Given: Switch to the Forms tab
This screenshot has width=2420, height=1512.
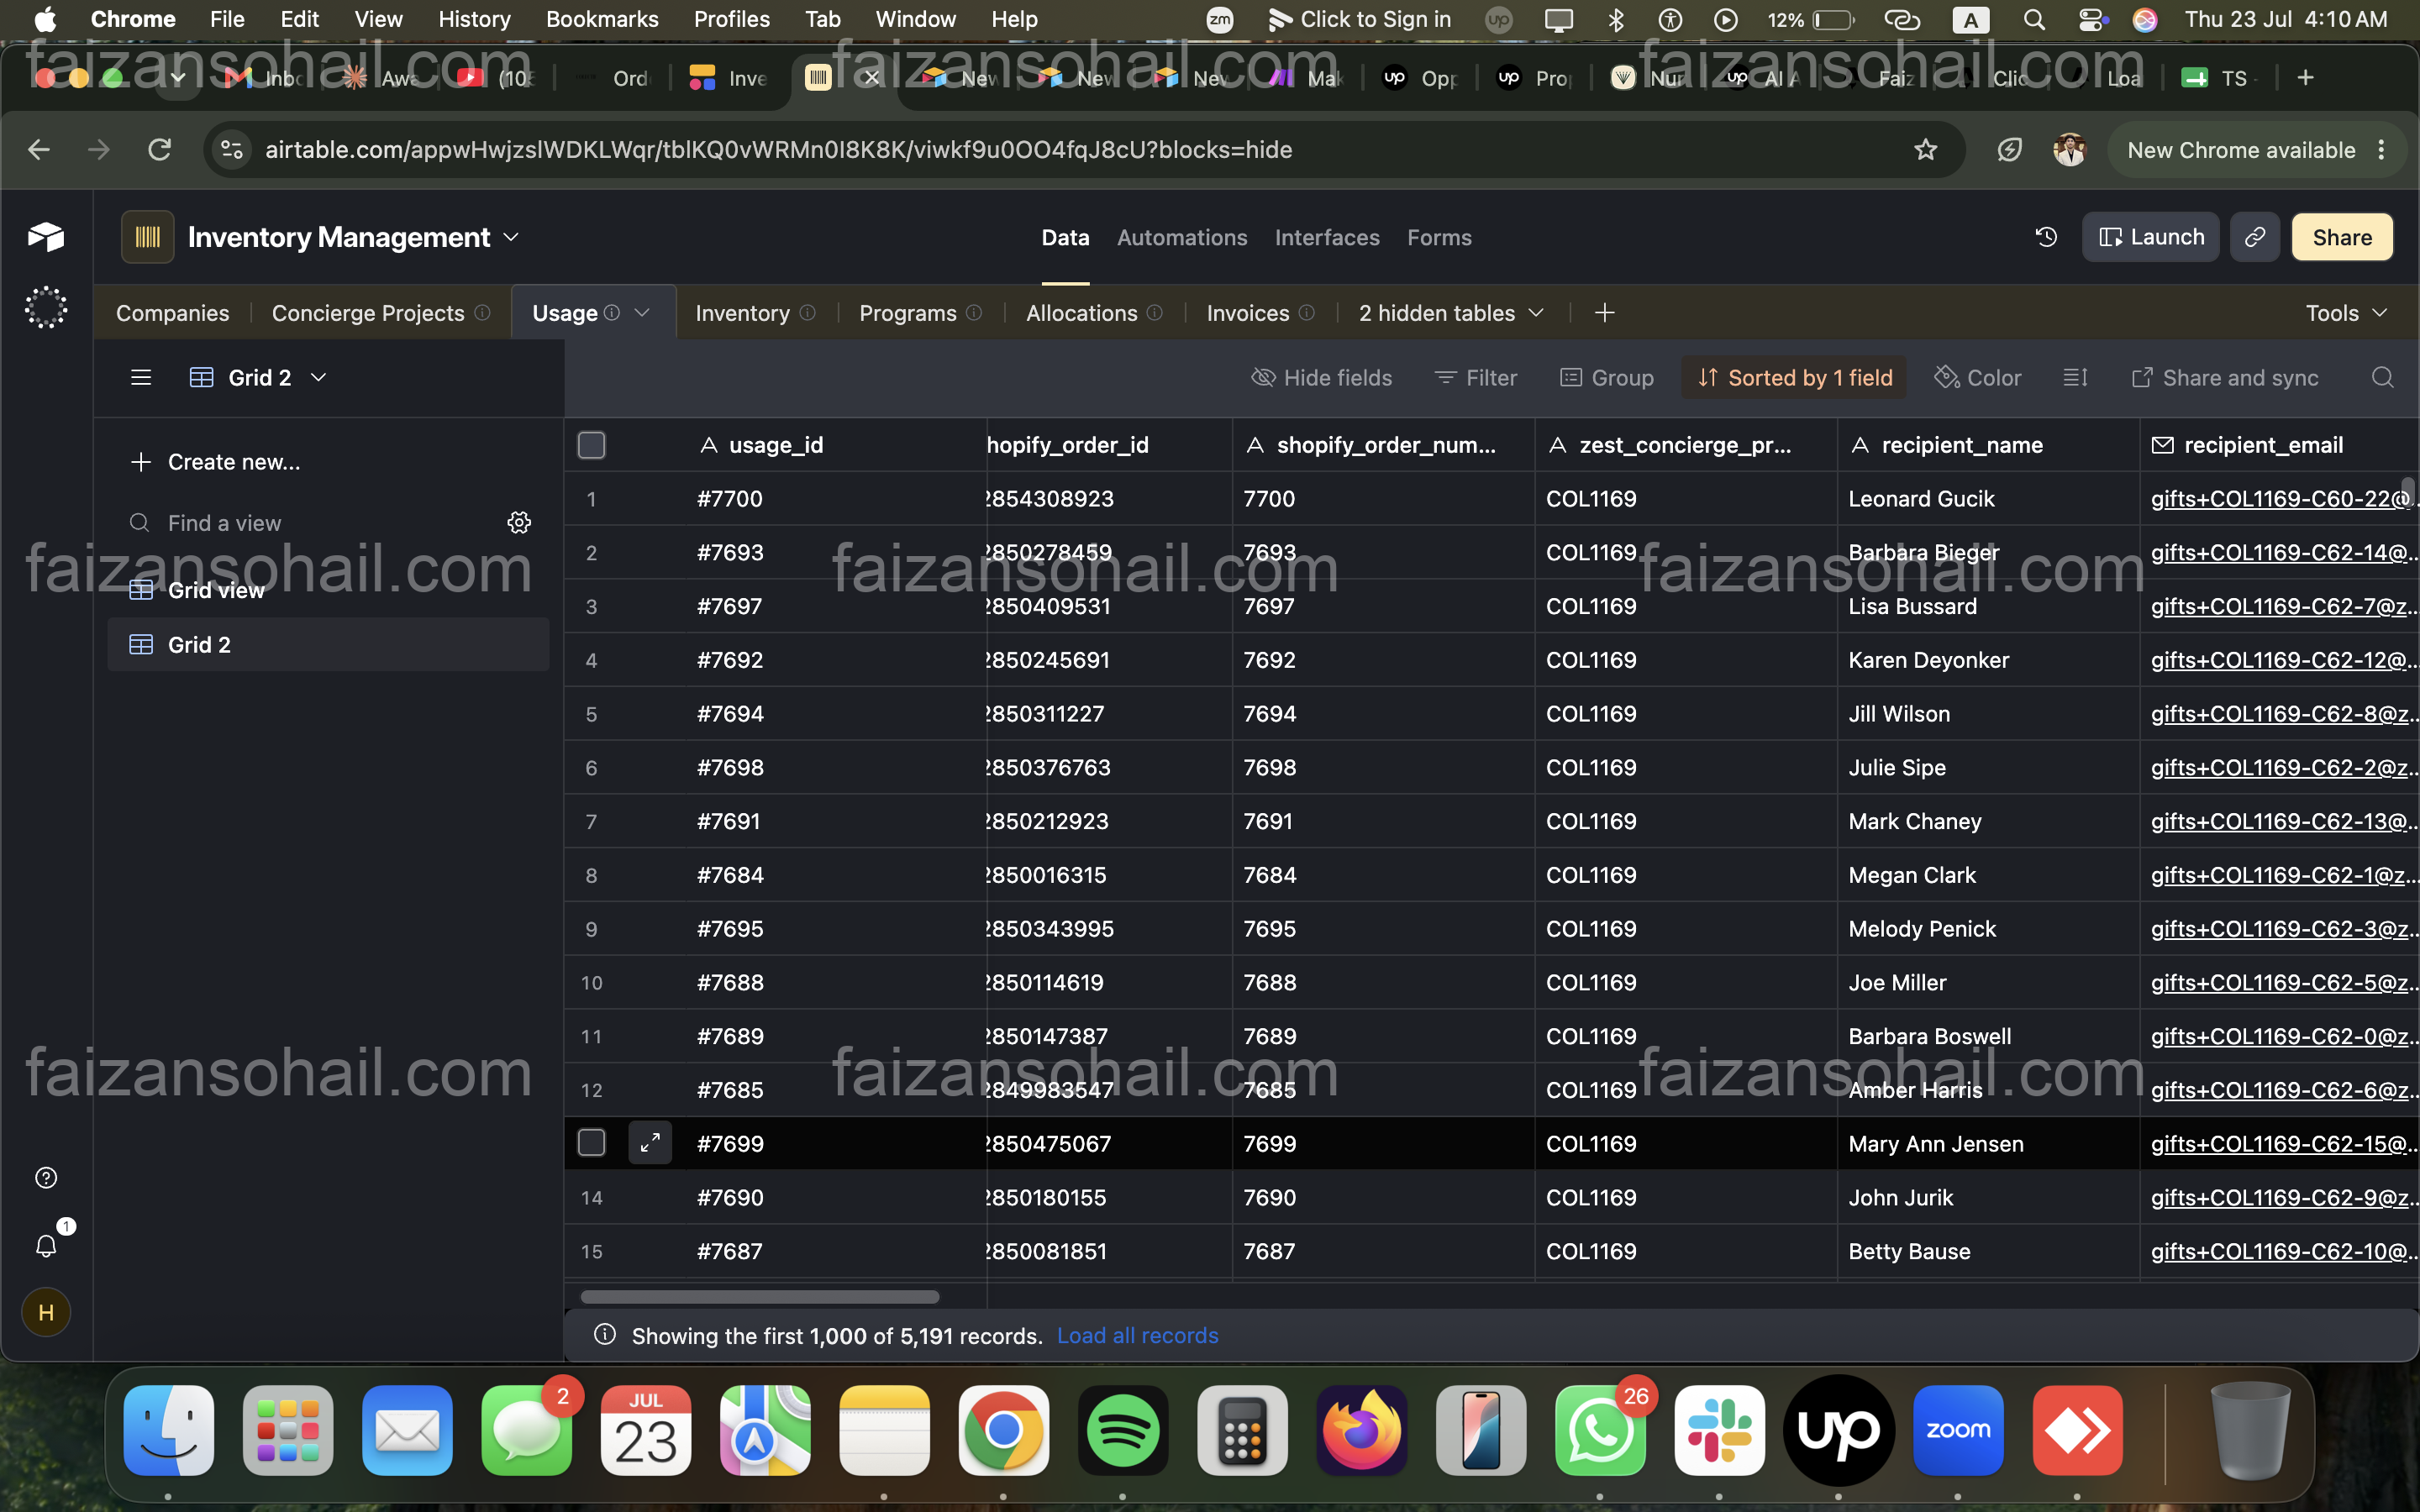Looking at the screenshot, I should (x=1439, y=237).
